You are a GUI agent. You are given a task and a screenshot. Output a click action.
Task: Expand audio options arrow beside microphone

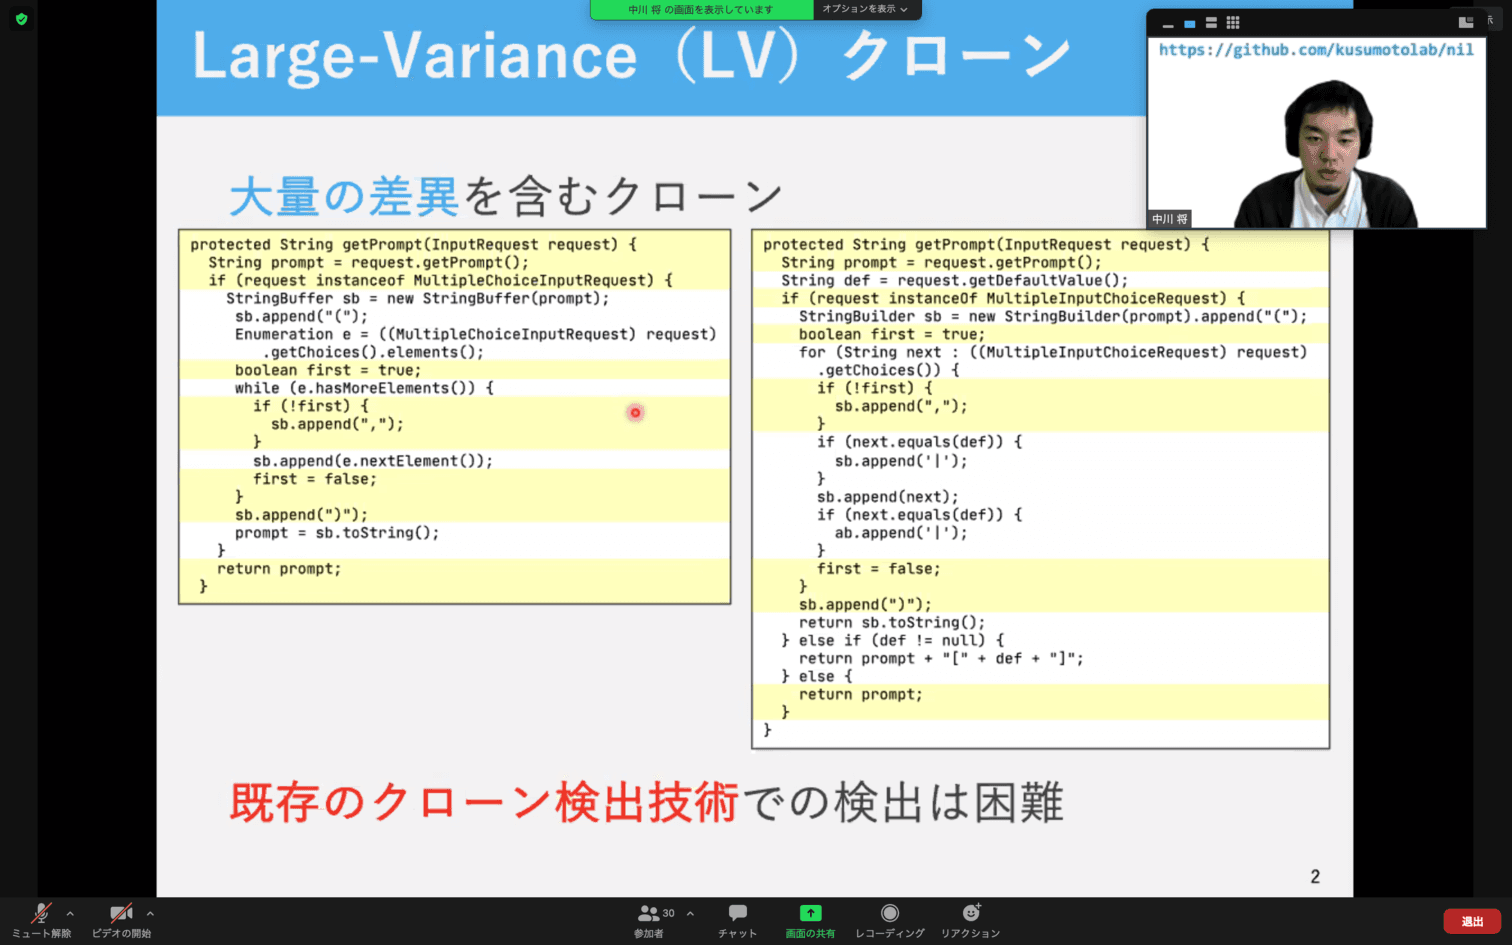click(x=70, y=913)
